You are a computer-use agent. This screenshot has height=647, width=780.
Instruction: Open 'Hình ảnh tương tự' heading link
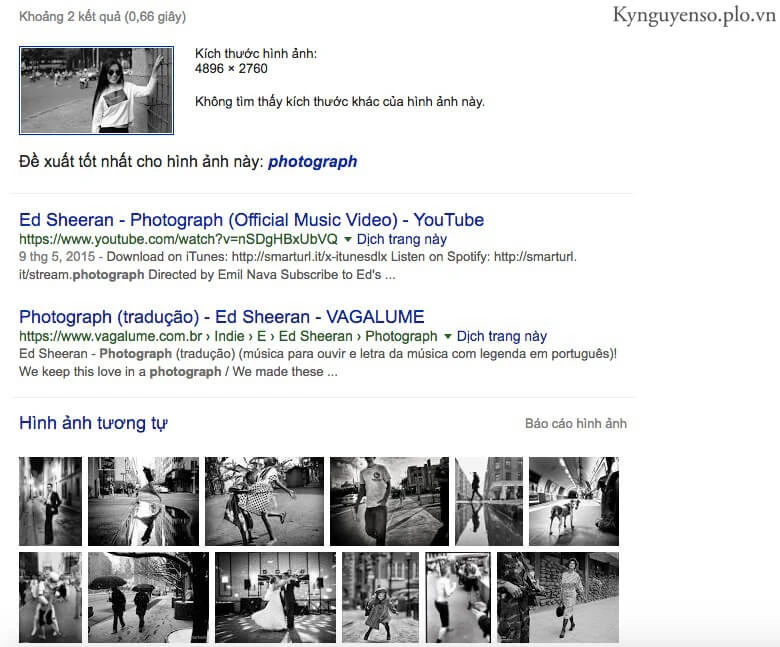(93, 423)
